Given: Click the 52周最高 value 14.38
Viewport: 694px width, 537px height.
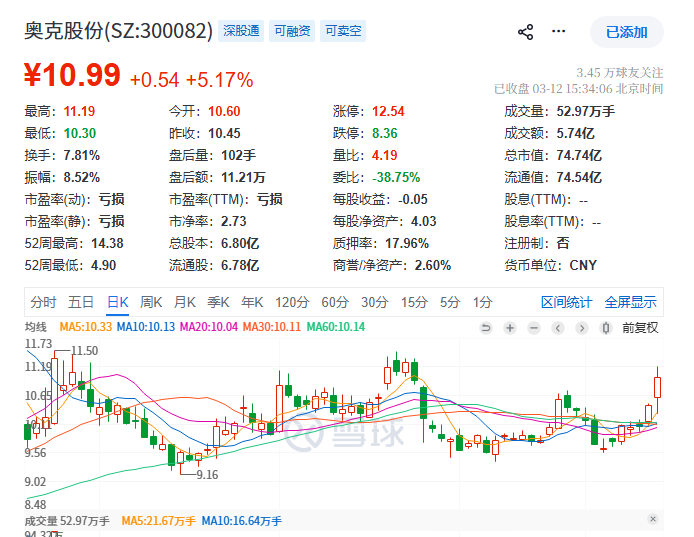Looking at the screenshot, I should (x=107, y=243).
